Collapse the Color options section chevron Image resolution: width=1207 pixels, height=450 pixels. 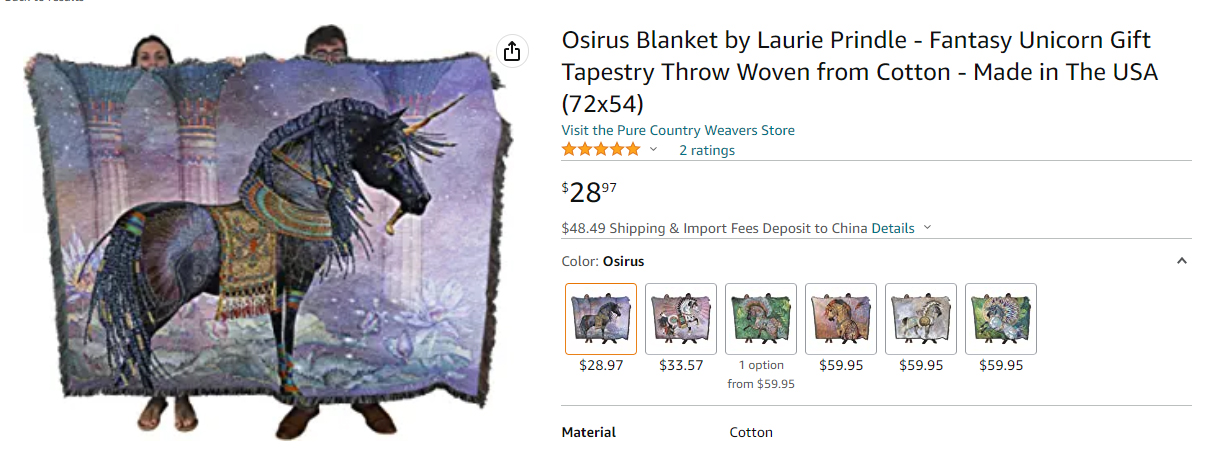click(x=1182, y=261)
